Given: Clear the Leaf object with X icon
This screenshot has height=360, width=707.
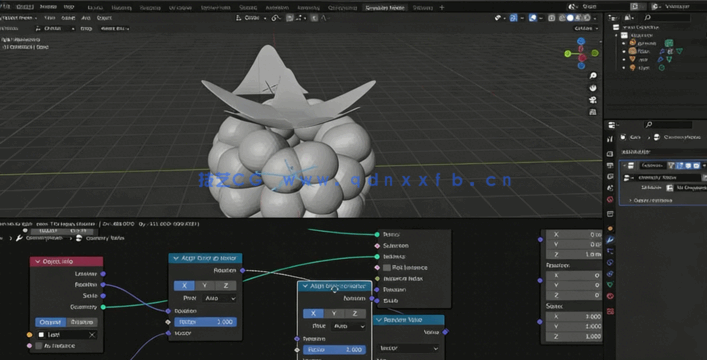Looking at the screenshot, I should (92, 335).
